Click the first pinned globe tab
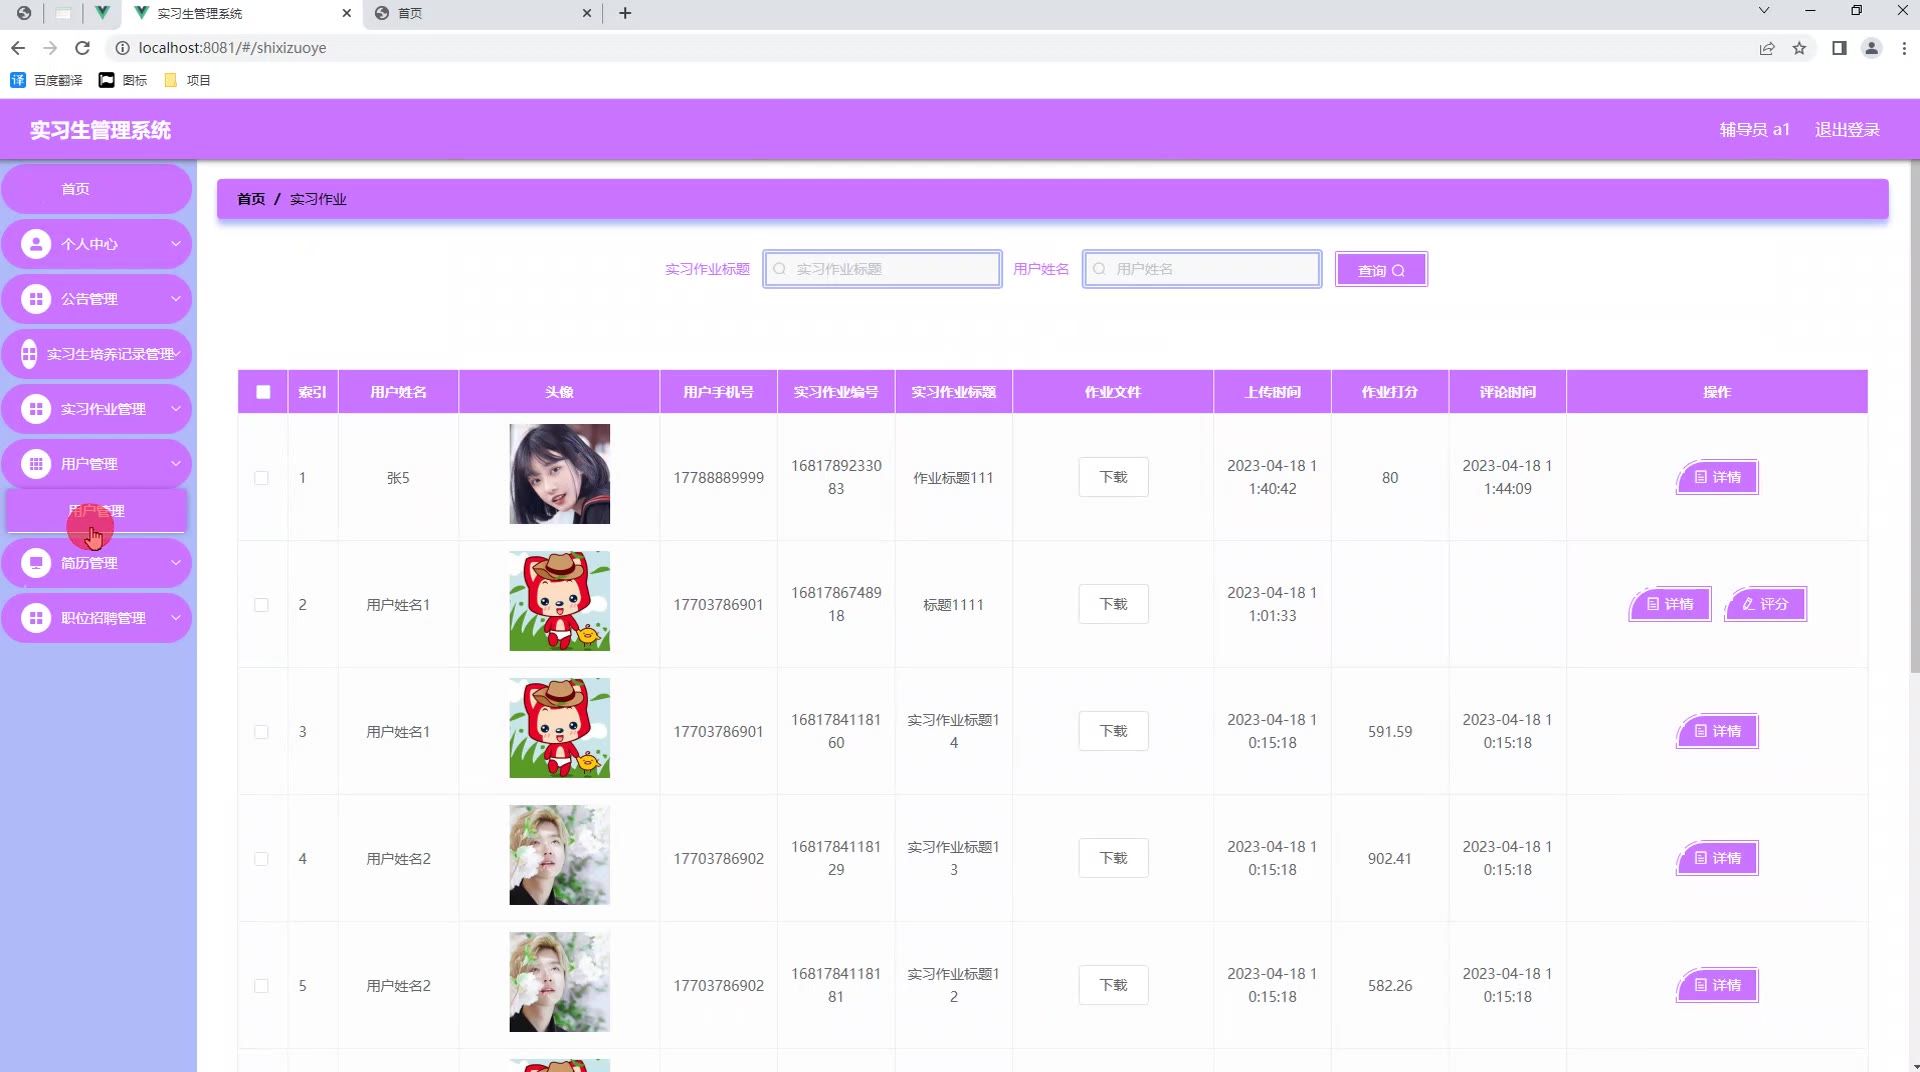This screenshot has height=1072, width=1920. (x=24, y=13)
